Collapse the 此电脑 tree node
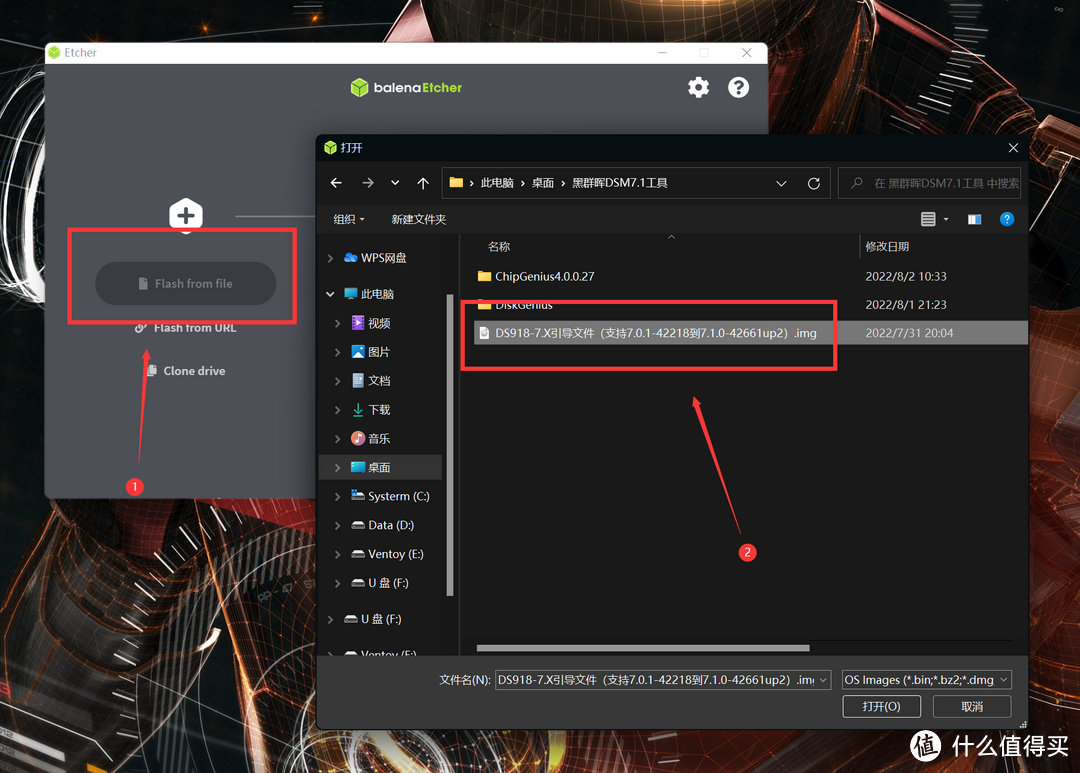Image resolution: width=1080 pixels, height=773 pixels. [331, 294]
